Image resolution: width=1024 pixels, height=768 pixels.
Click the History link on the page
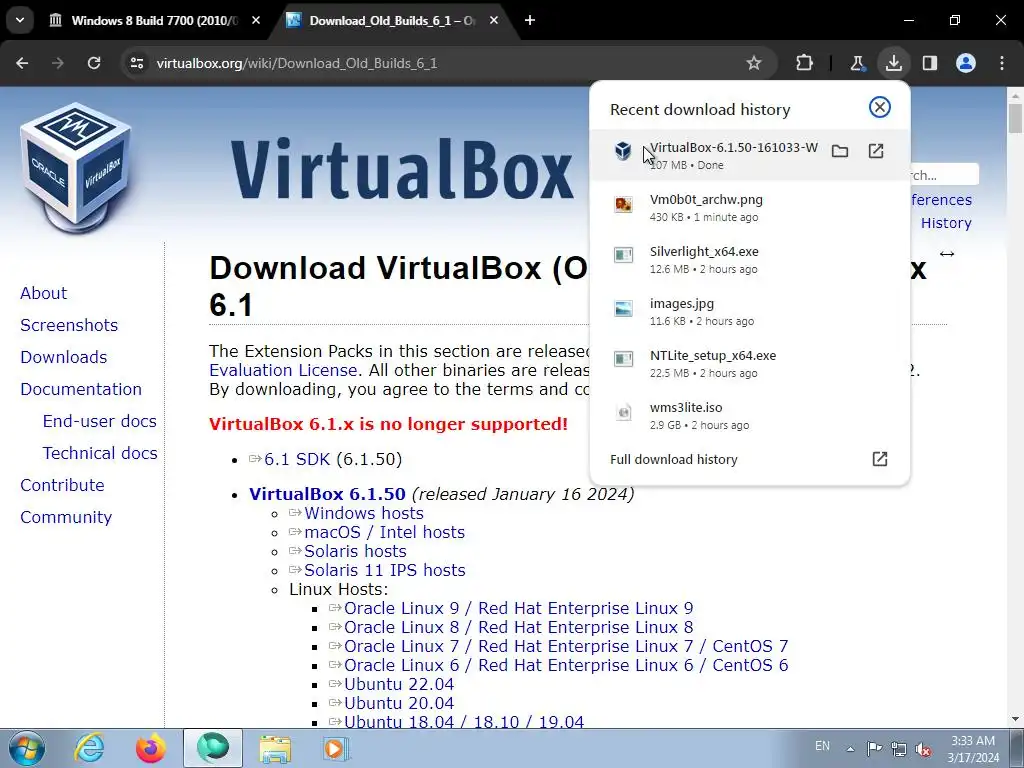[x=946, y=223]
